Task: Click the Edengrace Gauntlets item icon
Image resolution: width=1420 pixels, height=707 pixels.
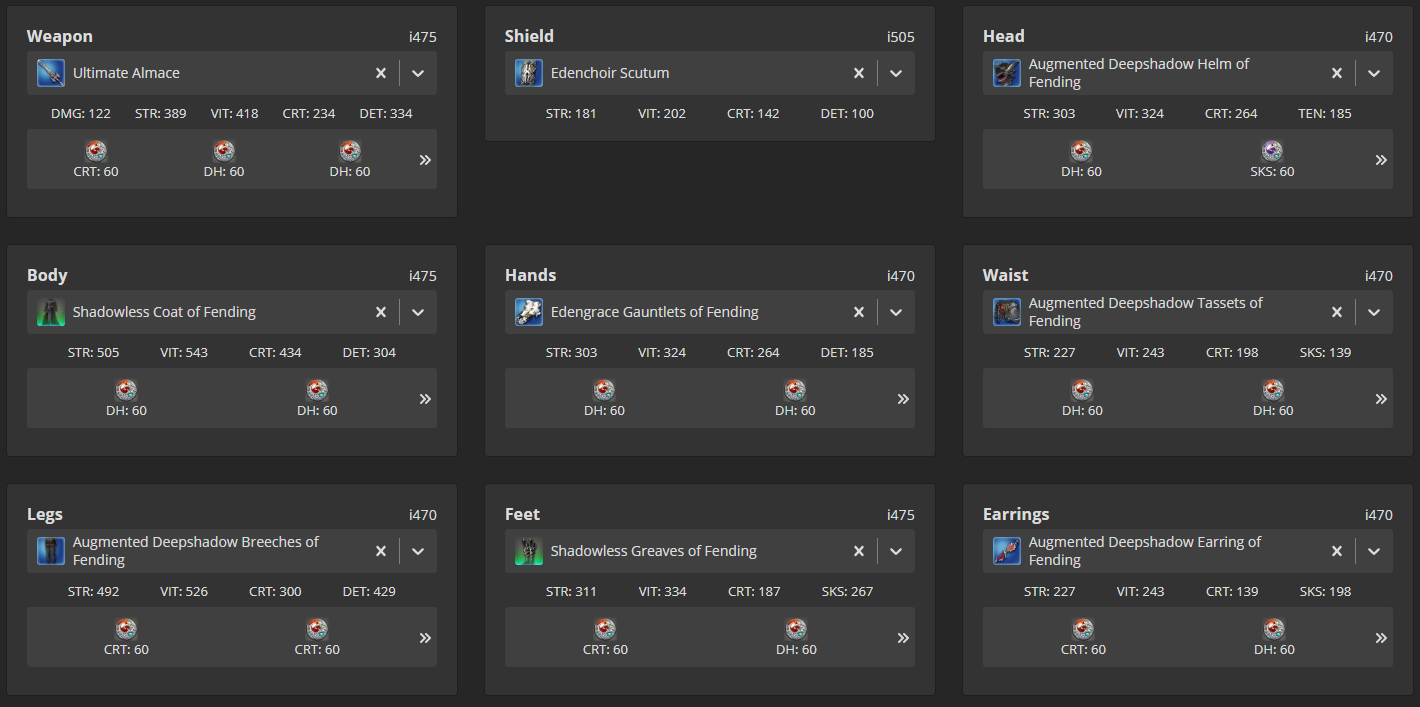Action: pos(529,312)
